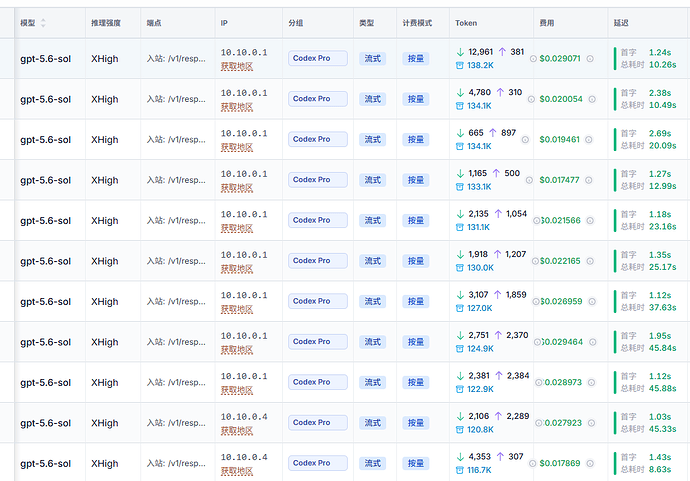Click the cache icon next to 138.2K

click(x=459, y=66)
